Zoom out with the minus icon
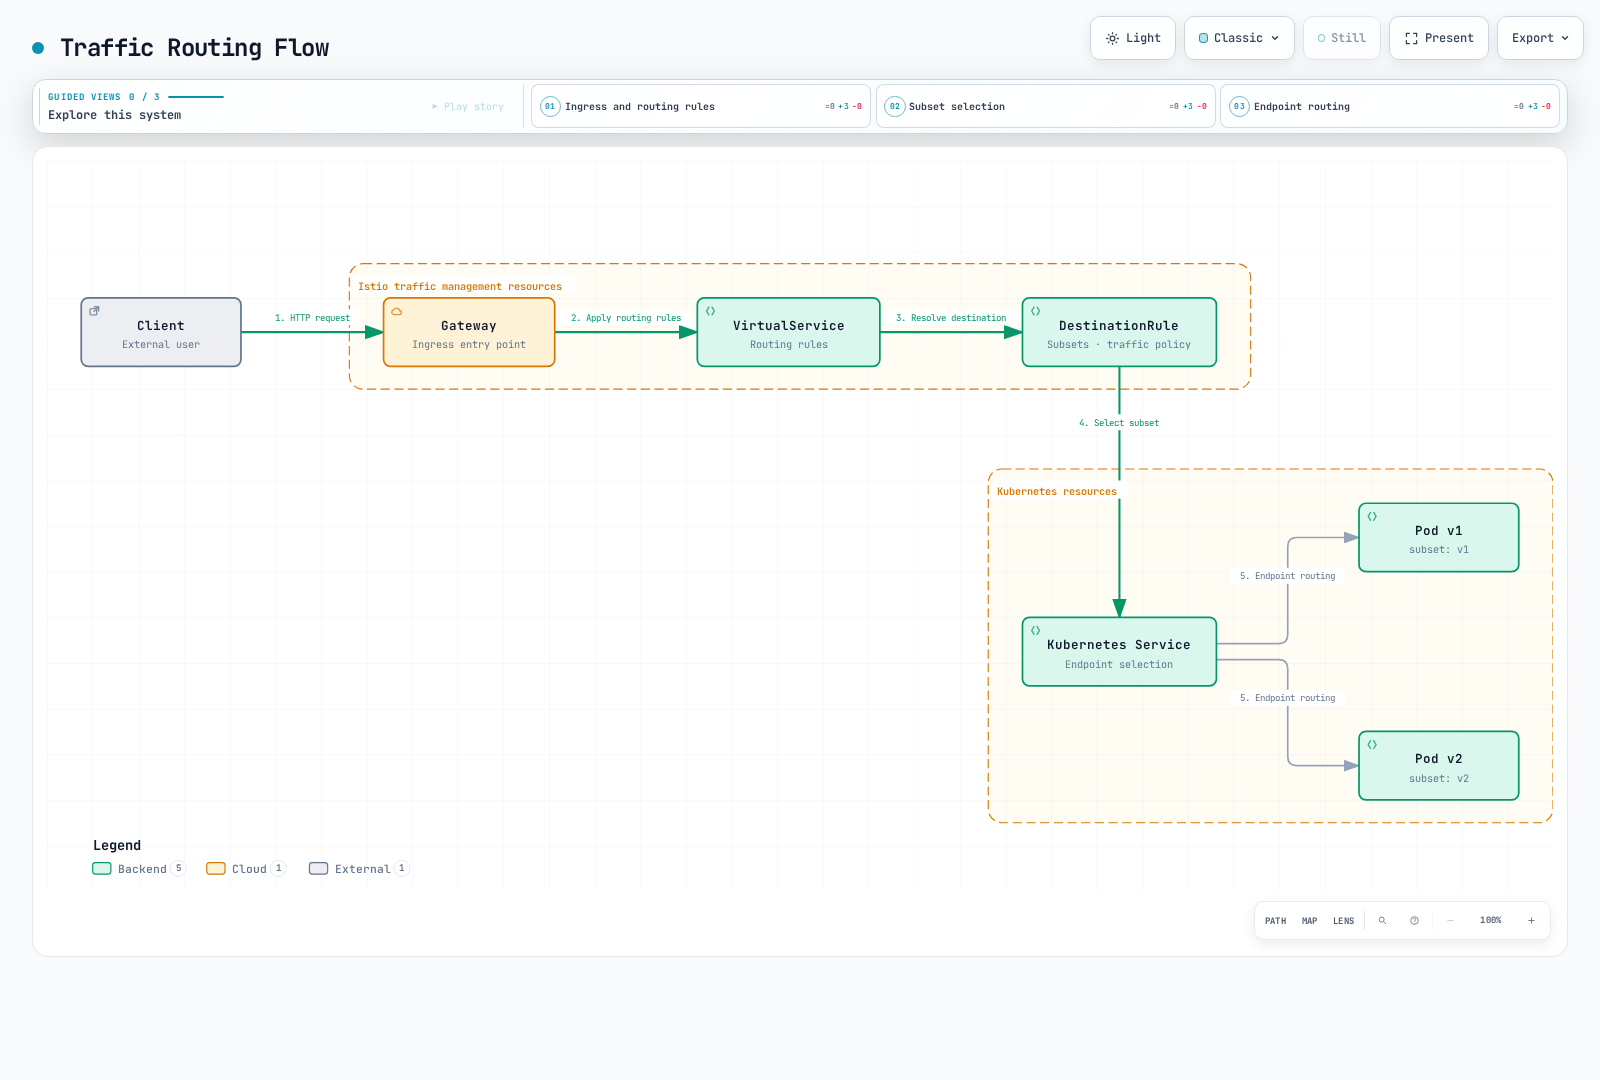Viewport: 1600px width, 1080px height. click(1451, 921)
